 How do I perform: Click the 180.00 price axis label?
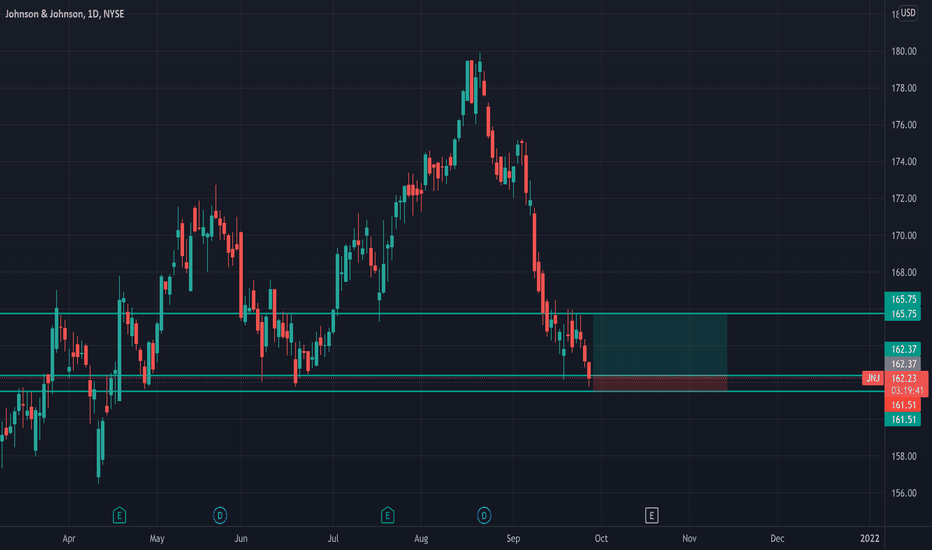pos(903,51)
